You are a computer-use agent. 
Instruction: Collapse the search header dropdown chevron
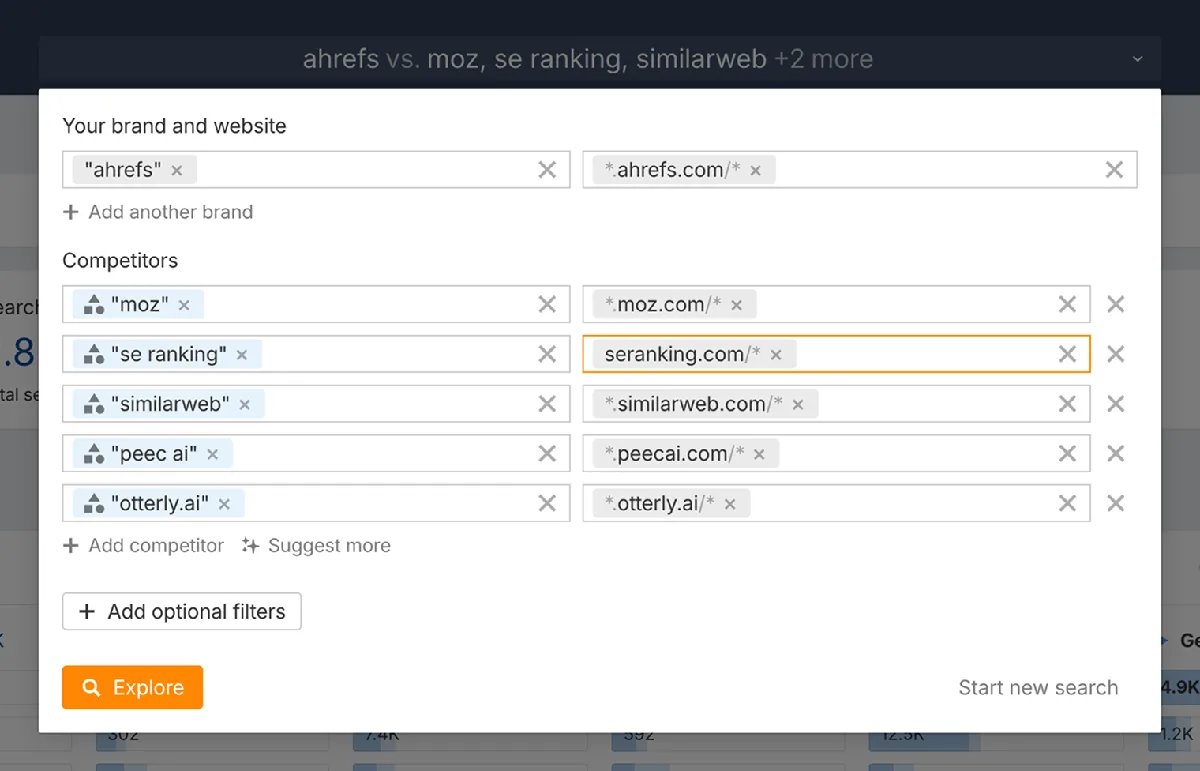[1137, 60]
